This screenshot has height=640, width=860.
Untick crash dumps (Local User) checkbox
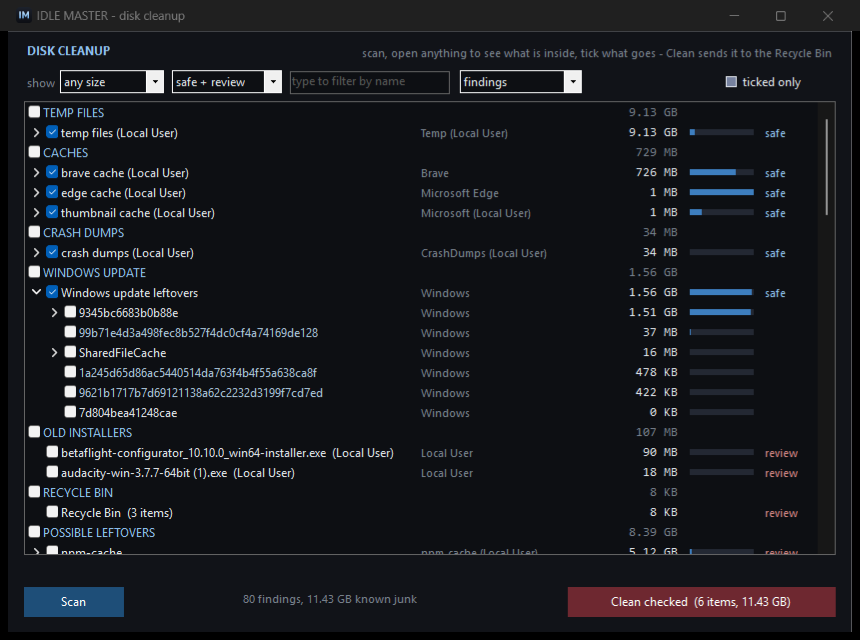(x=52, y=252)
